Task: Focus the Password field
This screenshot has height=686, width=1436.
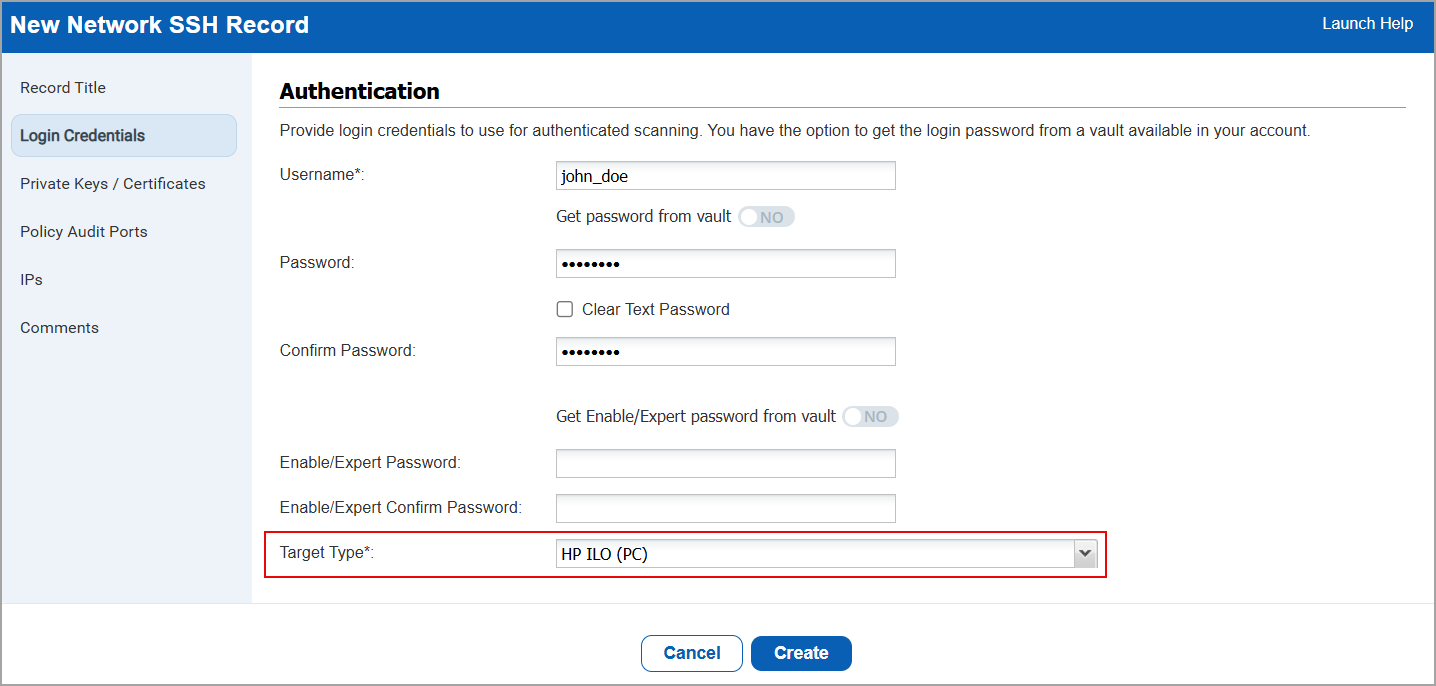Action: tap(725, 264)
